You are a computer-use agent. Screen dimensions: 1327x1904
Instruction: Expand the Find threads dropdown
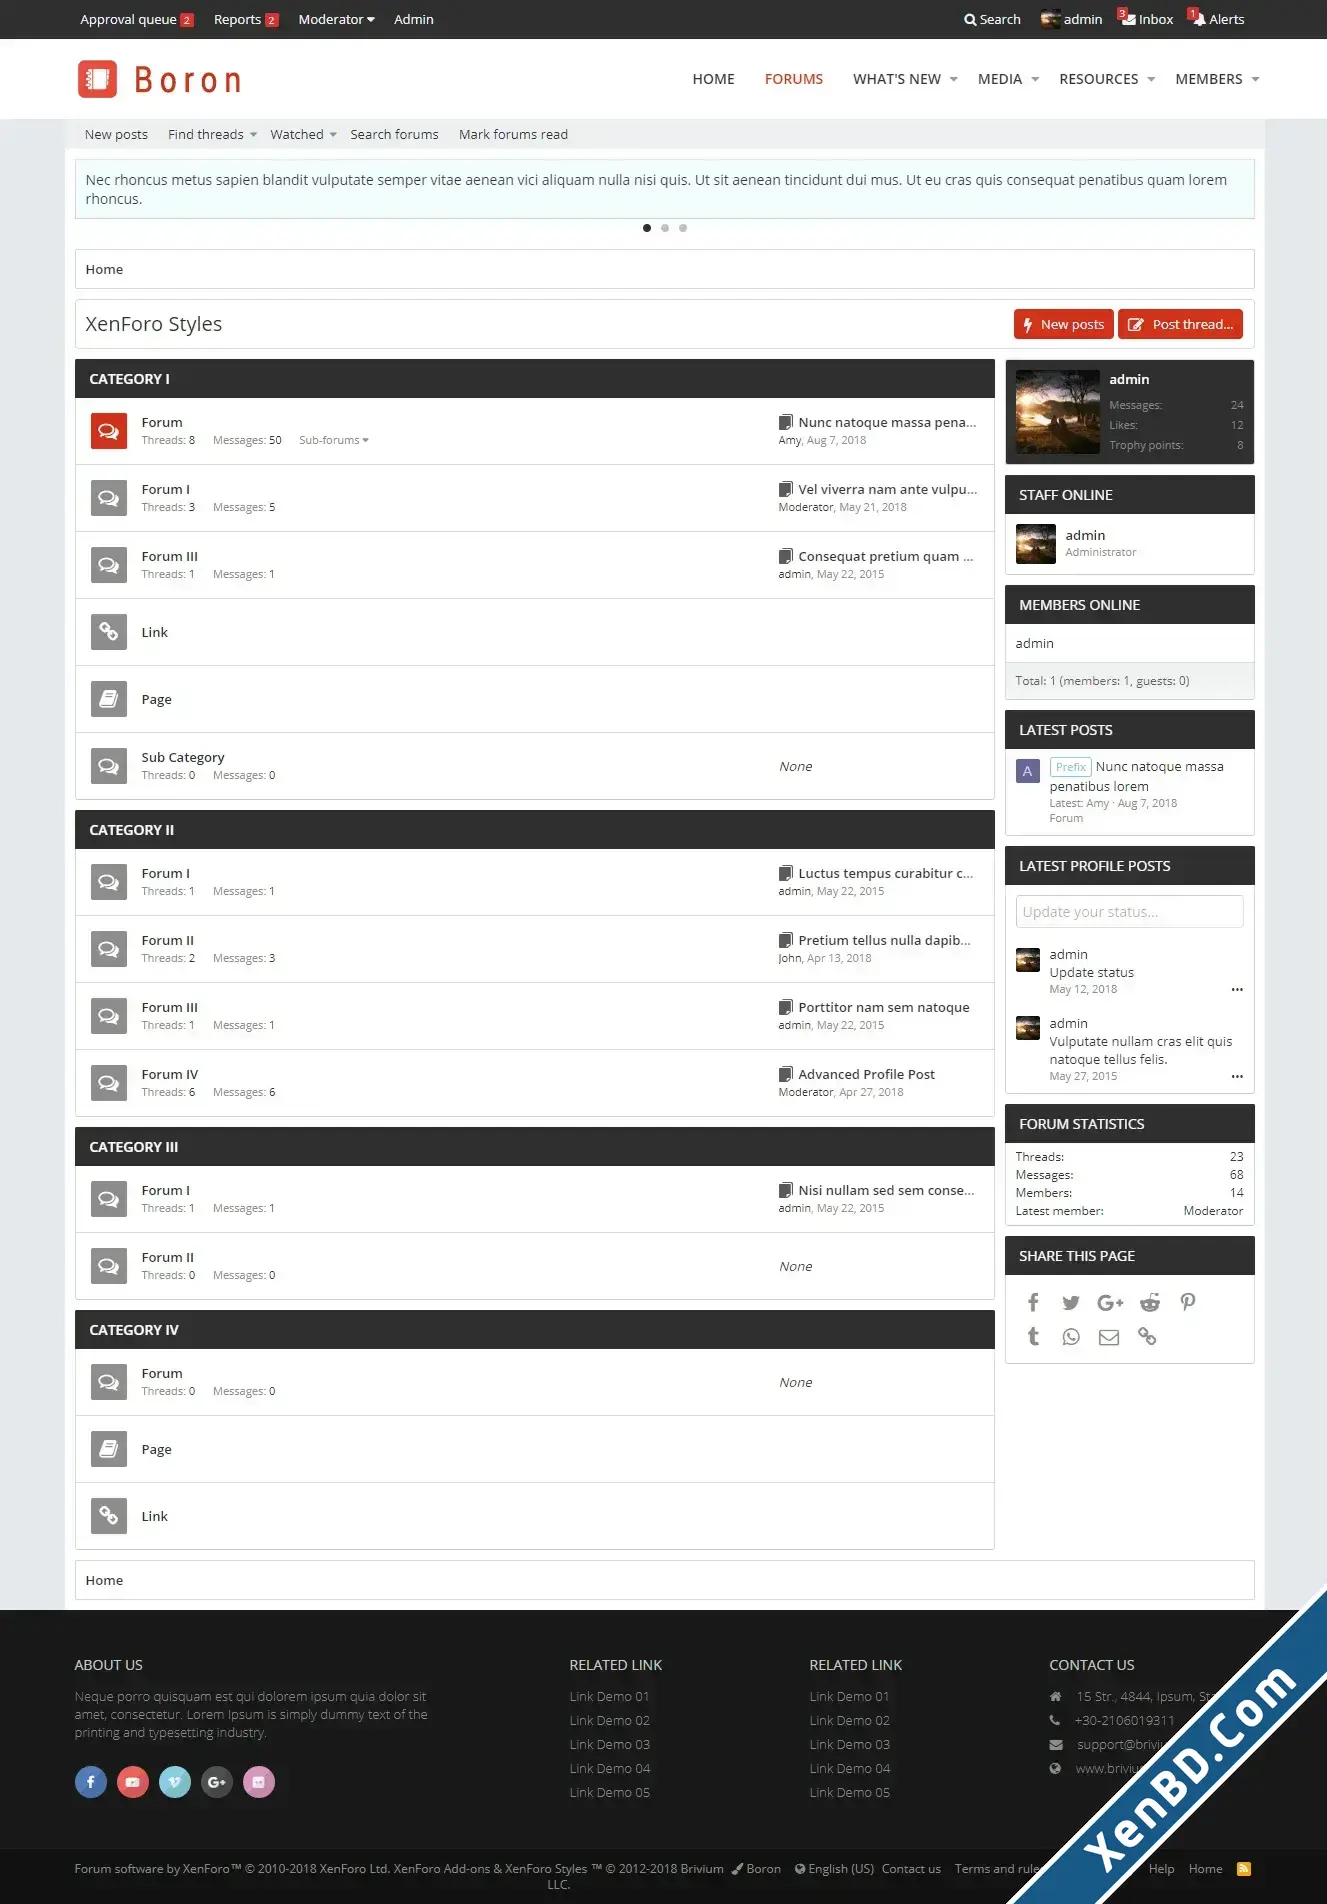212,134
